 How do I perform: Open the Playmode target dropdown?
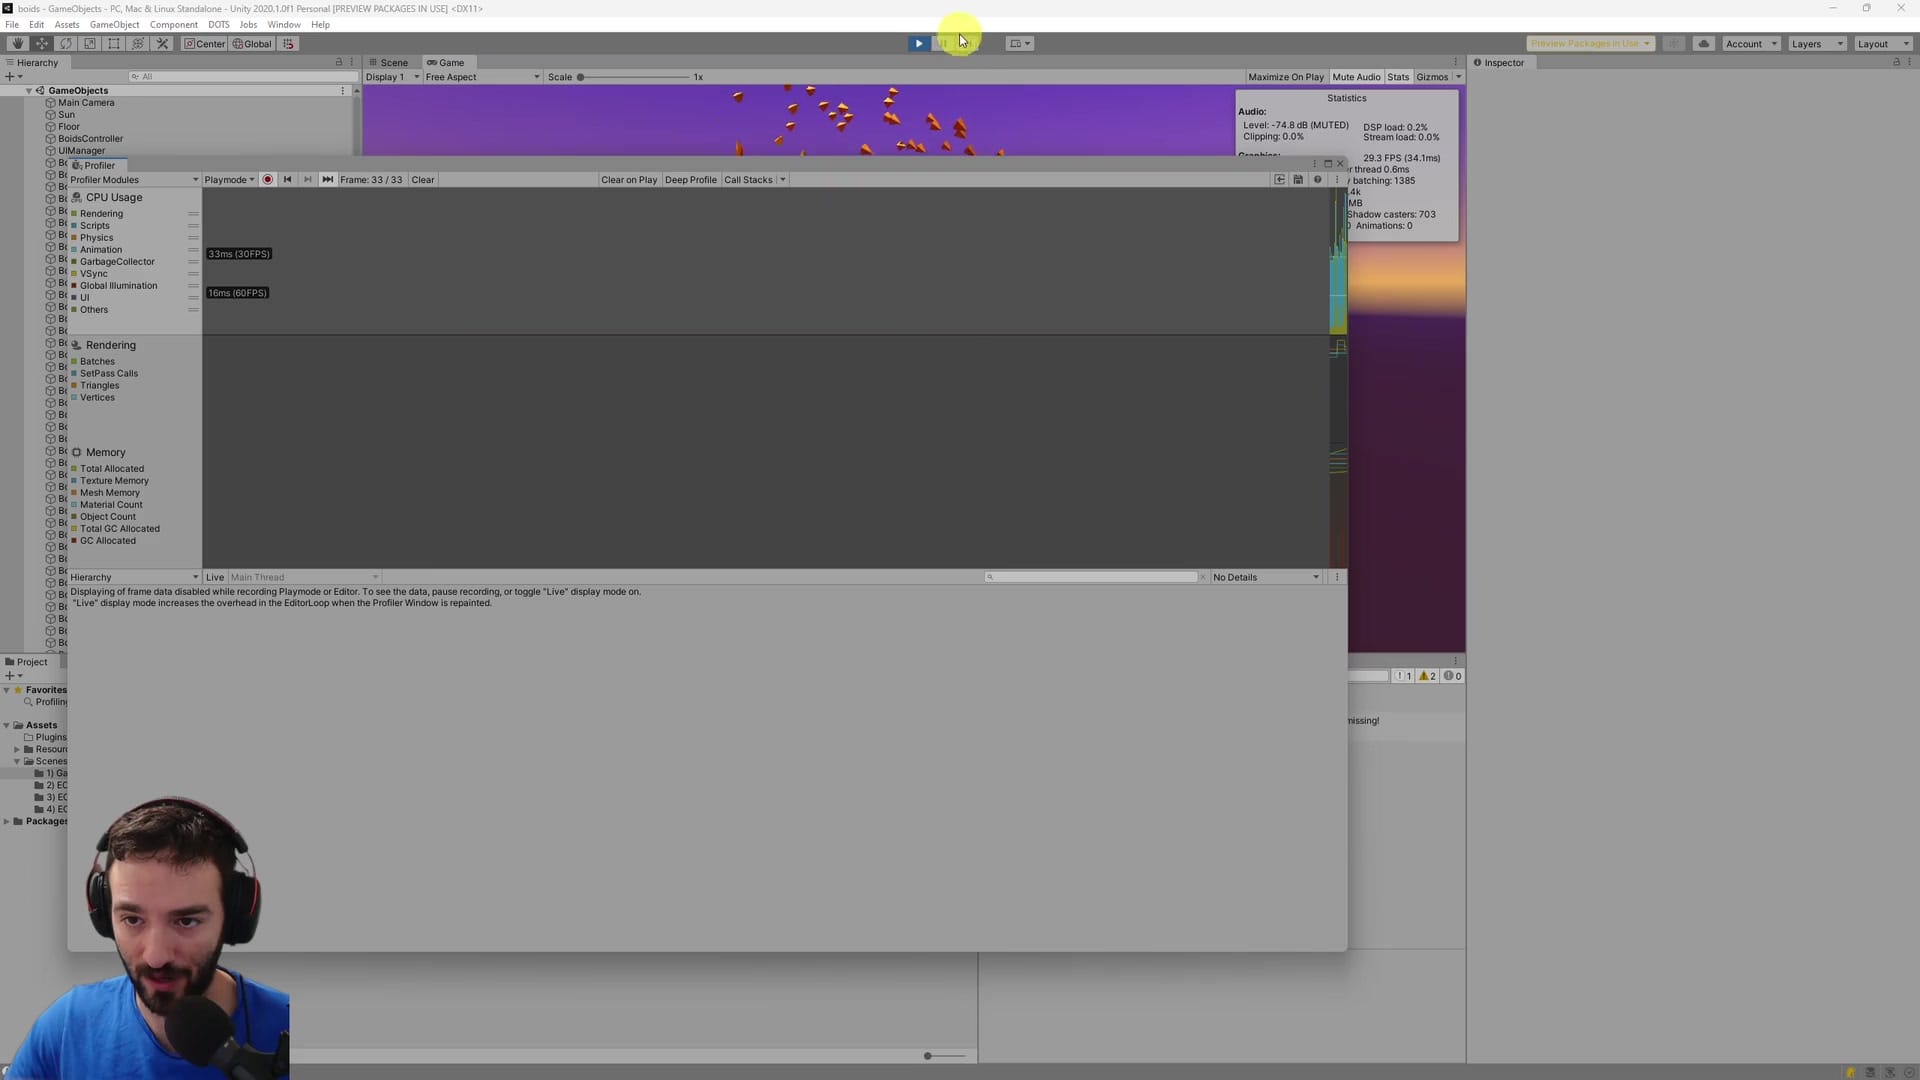coord(228,179)
